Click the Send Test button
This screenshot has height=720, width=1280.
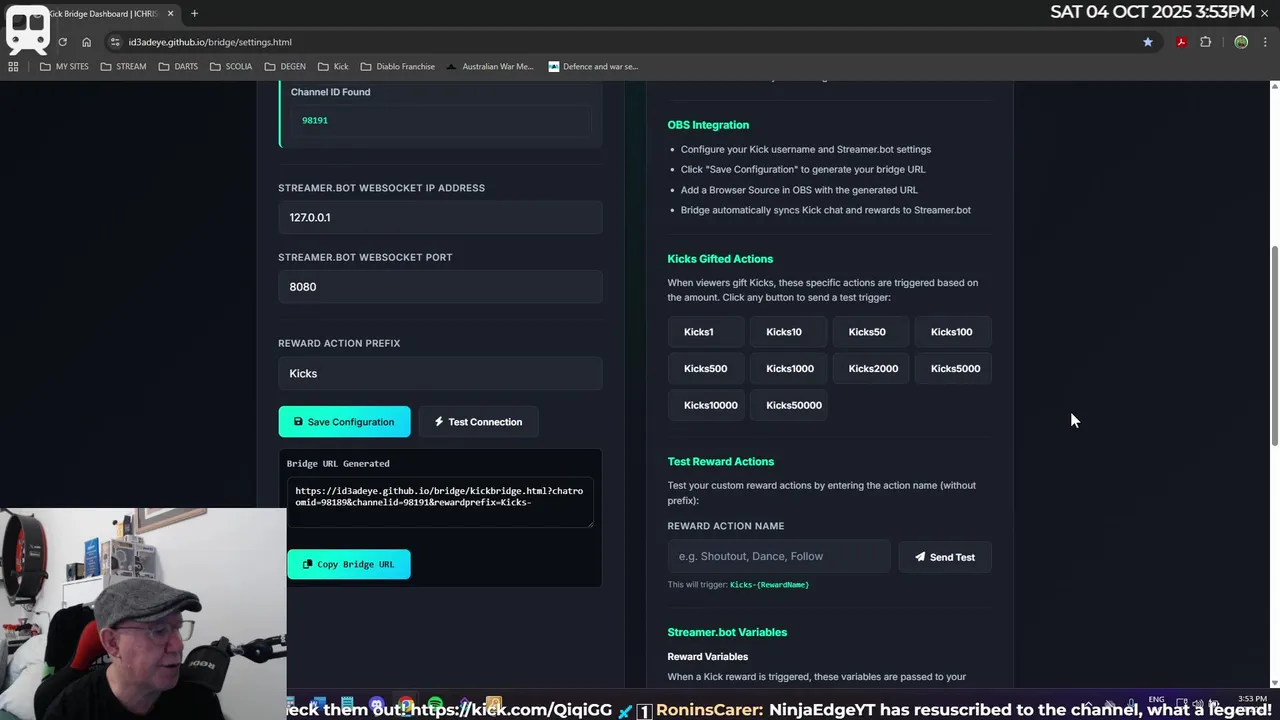coord(945,557)
